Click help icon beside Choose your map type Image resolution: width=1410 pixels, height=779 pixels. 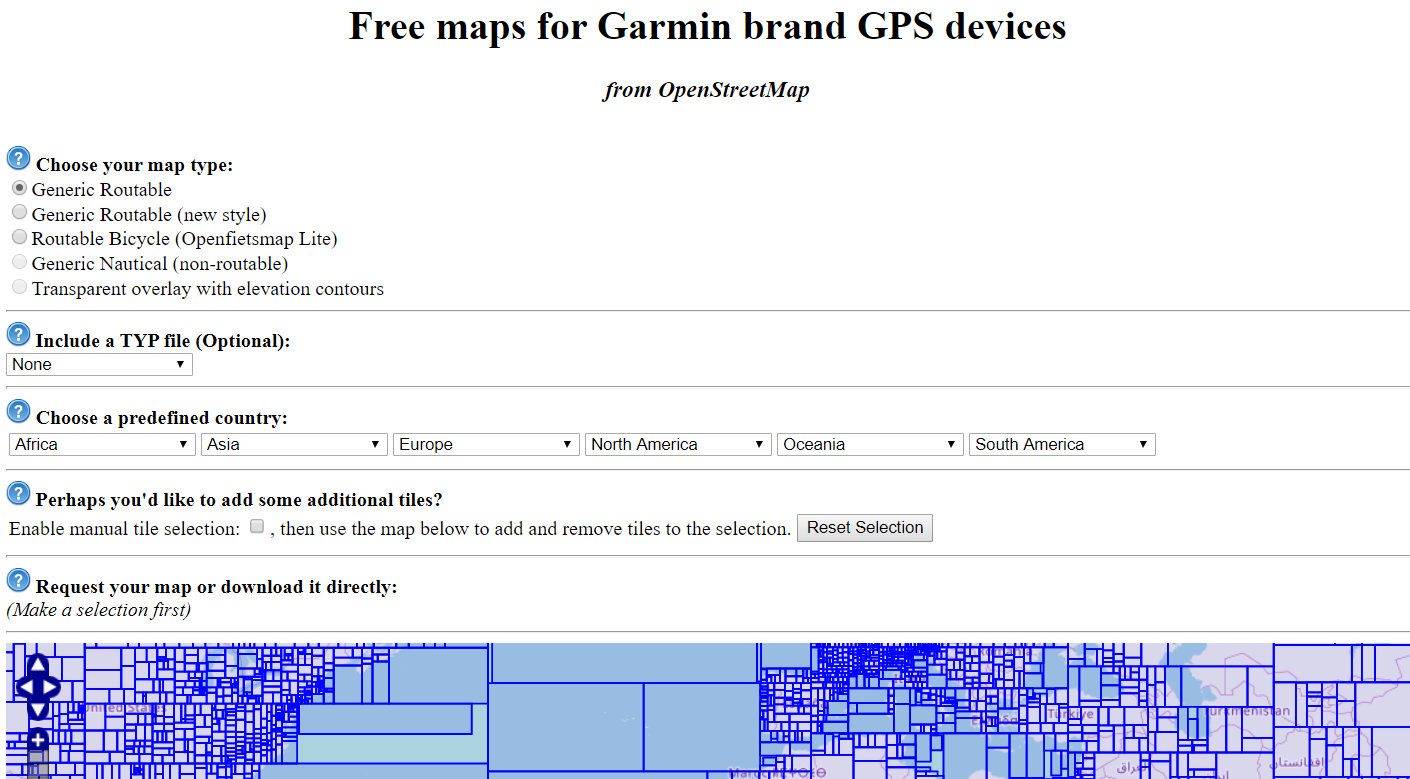18,158
